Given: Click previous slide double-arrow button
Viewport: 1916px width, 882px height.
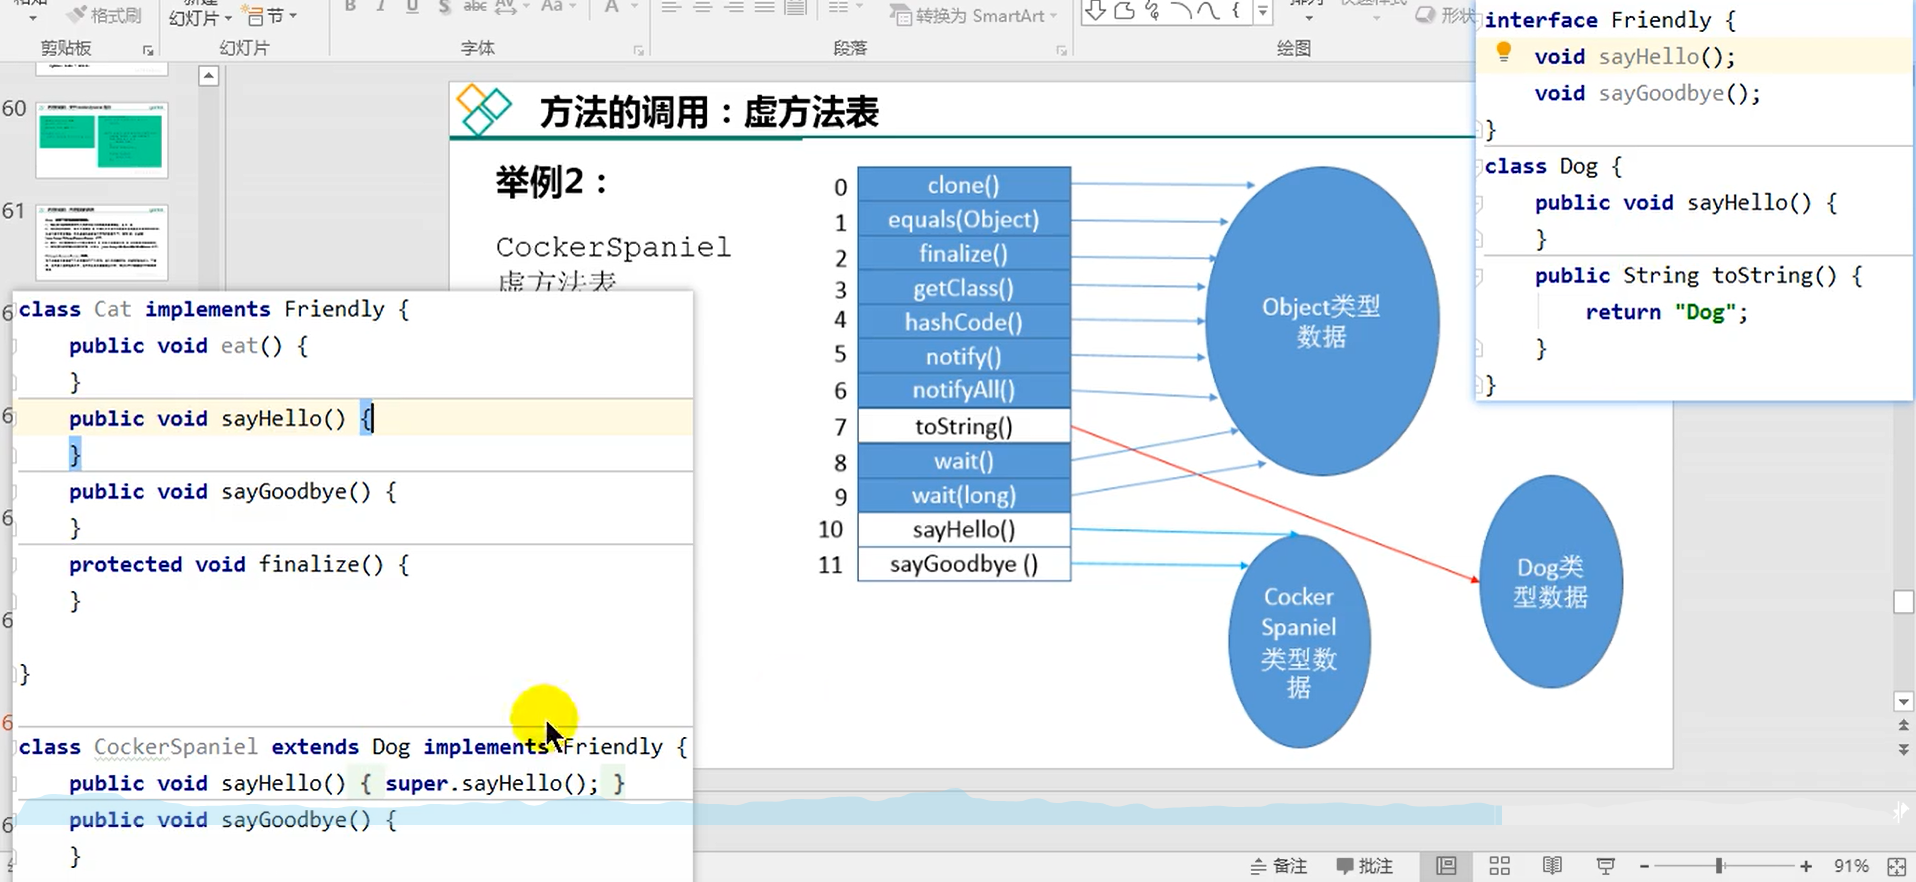Looking at the screenshot, I should coord(1904,726).
